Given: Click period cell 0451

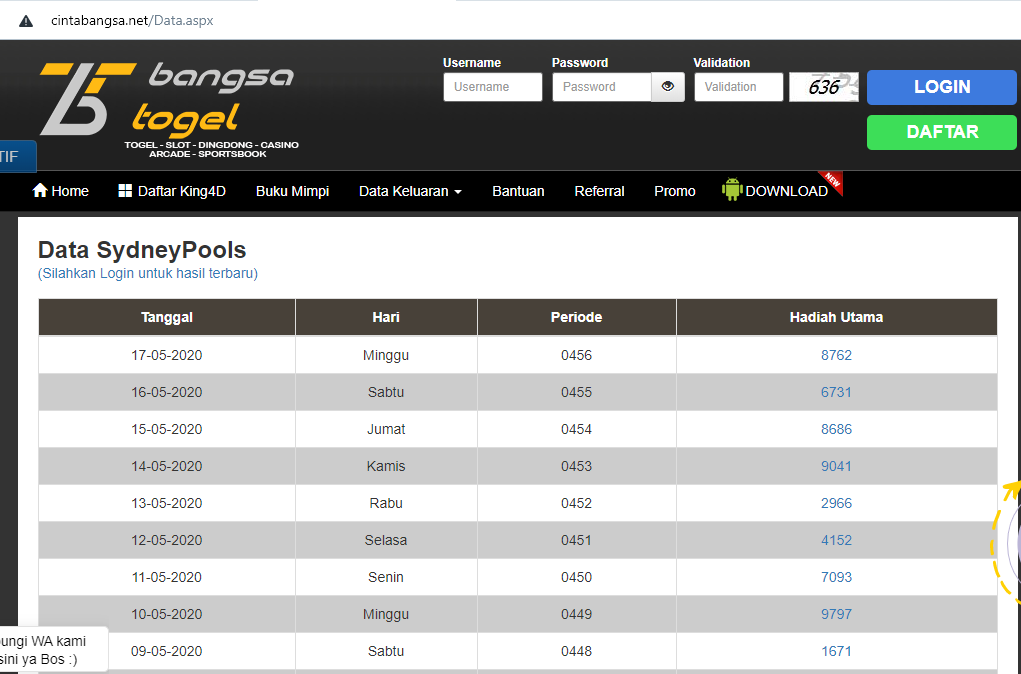Looking at the screenshot, I should click(x=576, y=540).
